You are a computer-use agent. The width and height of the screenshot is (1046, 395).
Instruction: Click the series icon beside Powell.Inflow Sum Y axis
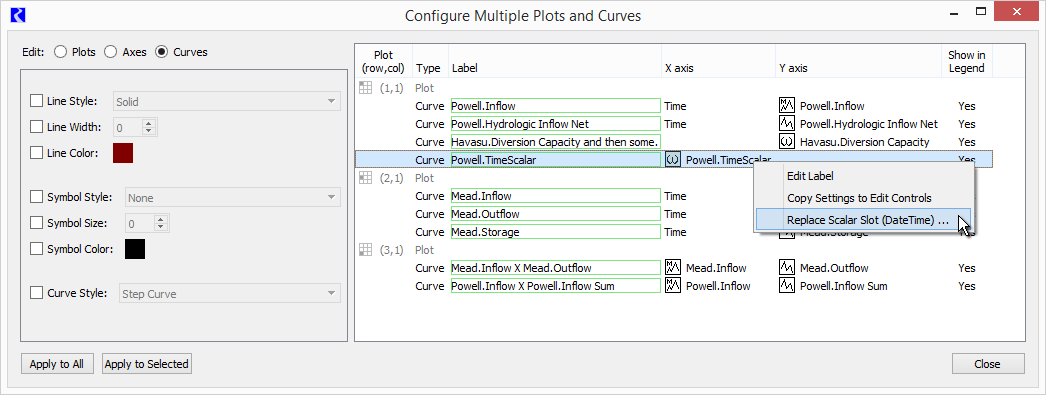[787, 286]
